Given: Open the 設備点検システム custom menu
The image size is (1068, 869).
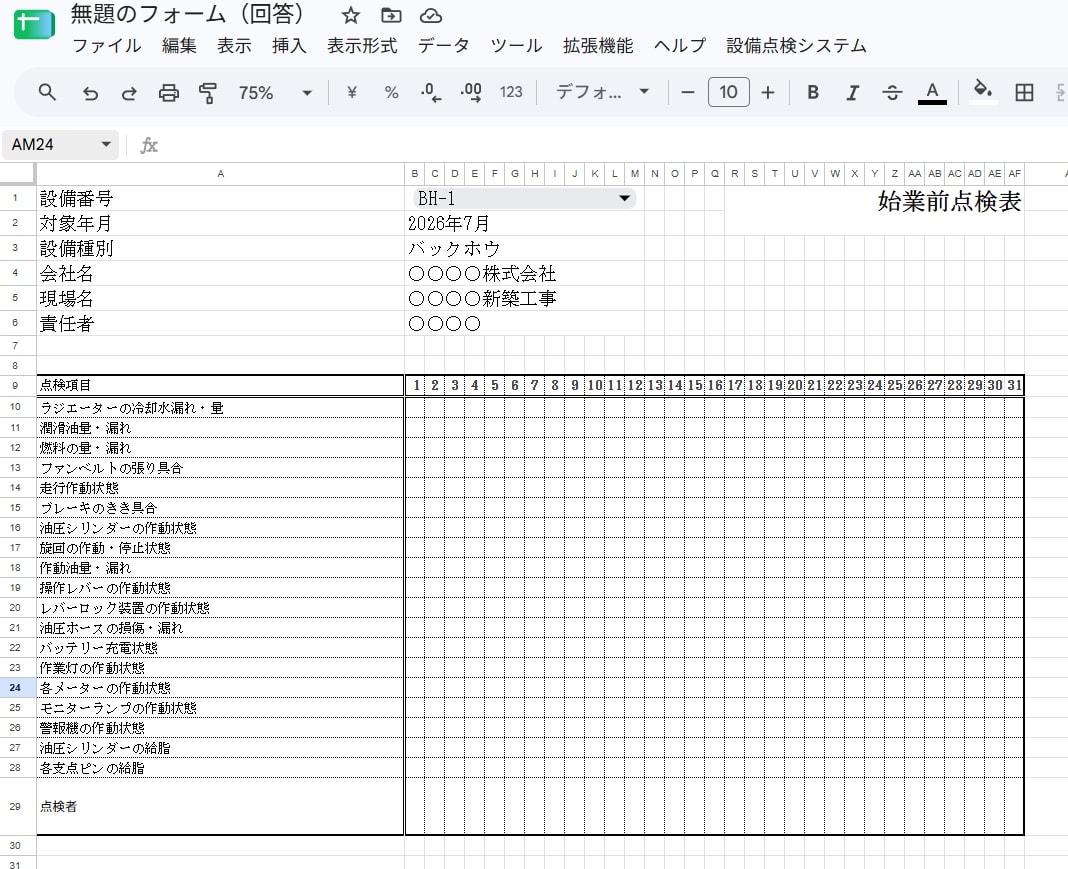Looking at the screenshot, I should click(x=796, y=46).
